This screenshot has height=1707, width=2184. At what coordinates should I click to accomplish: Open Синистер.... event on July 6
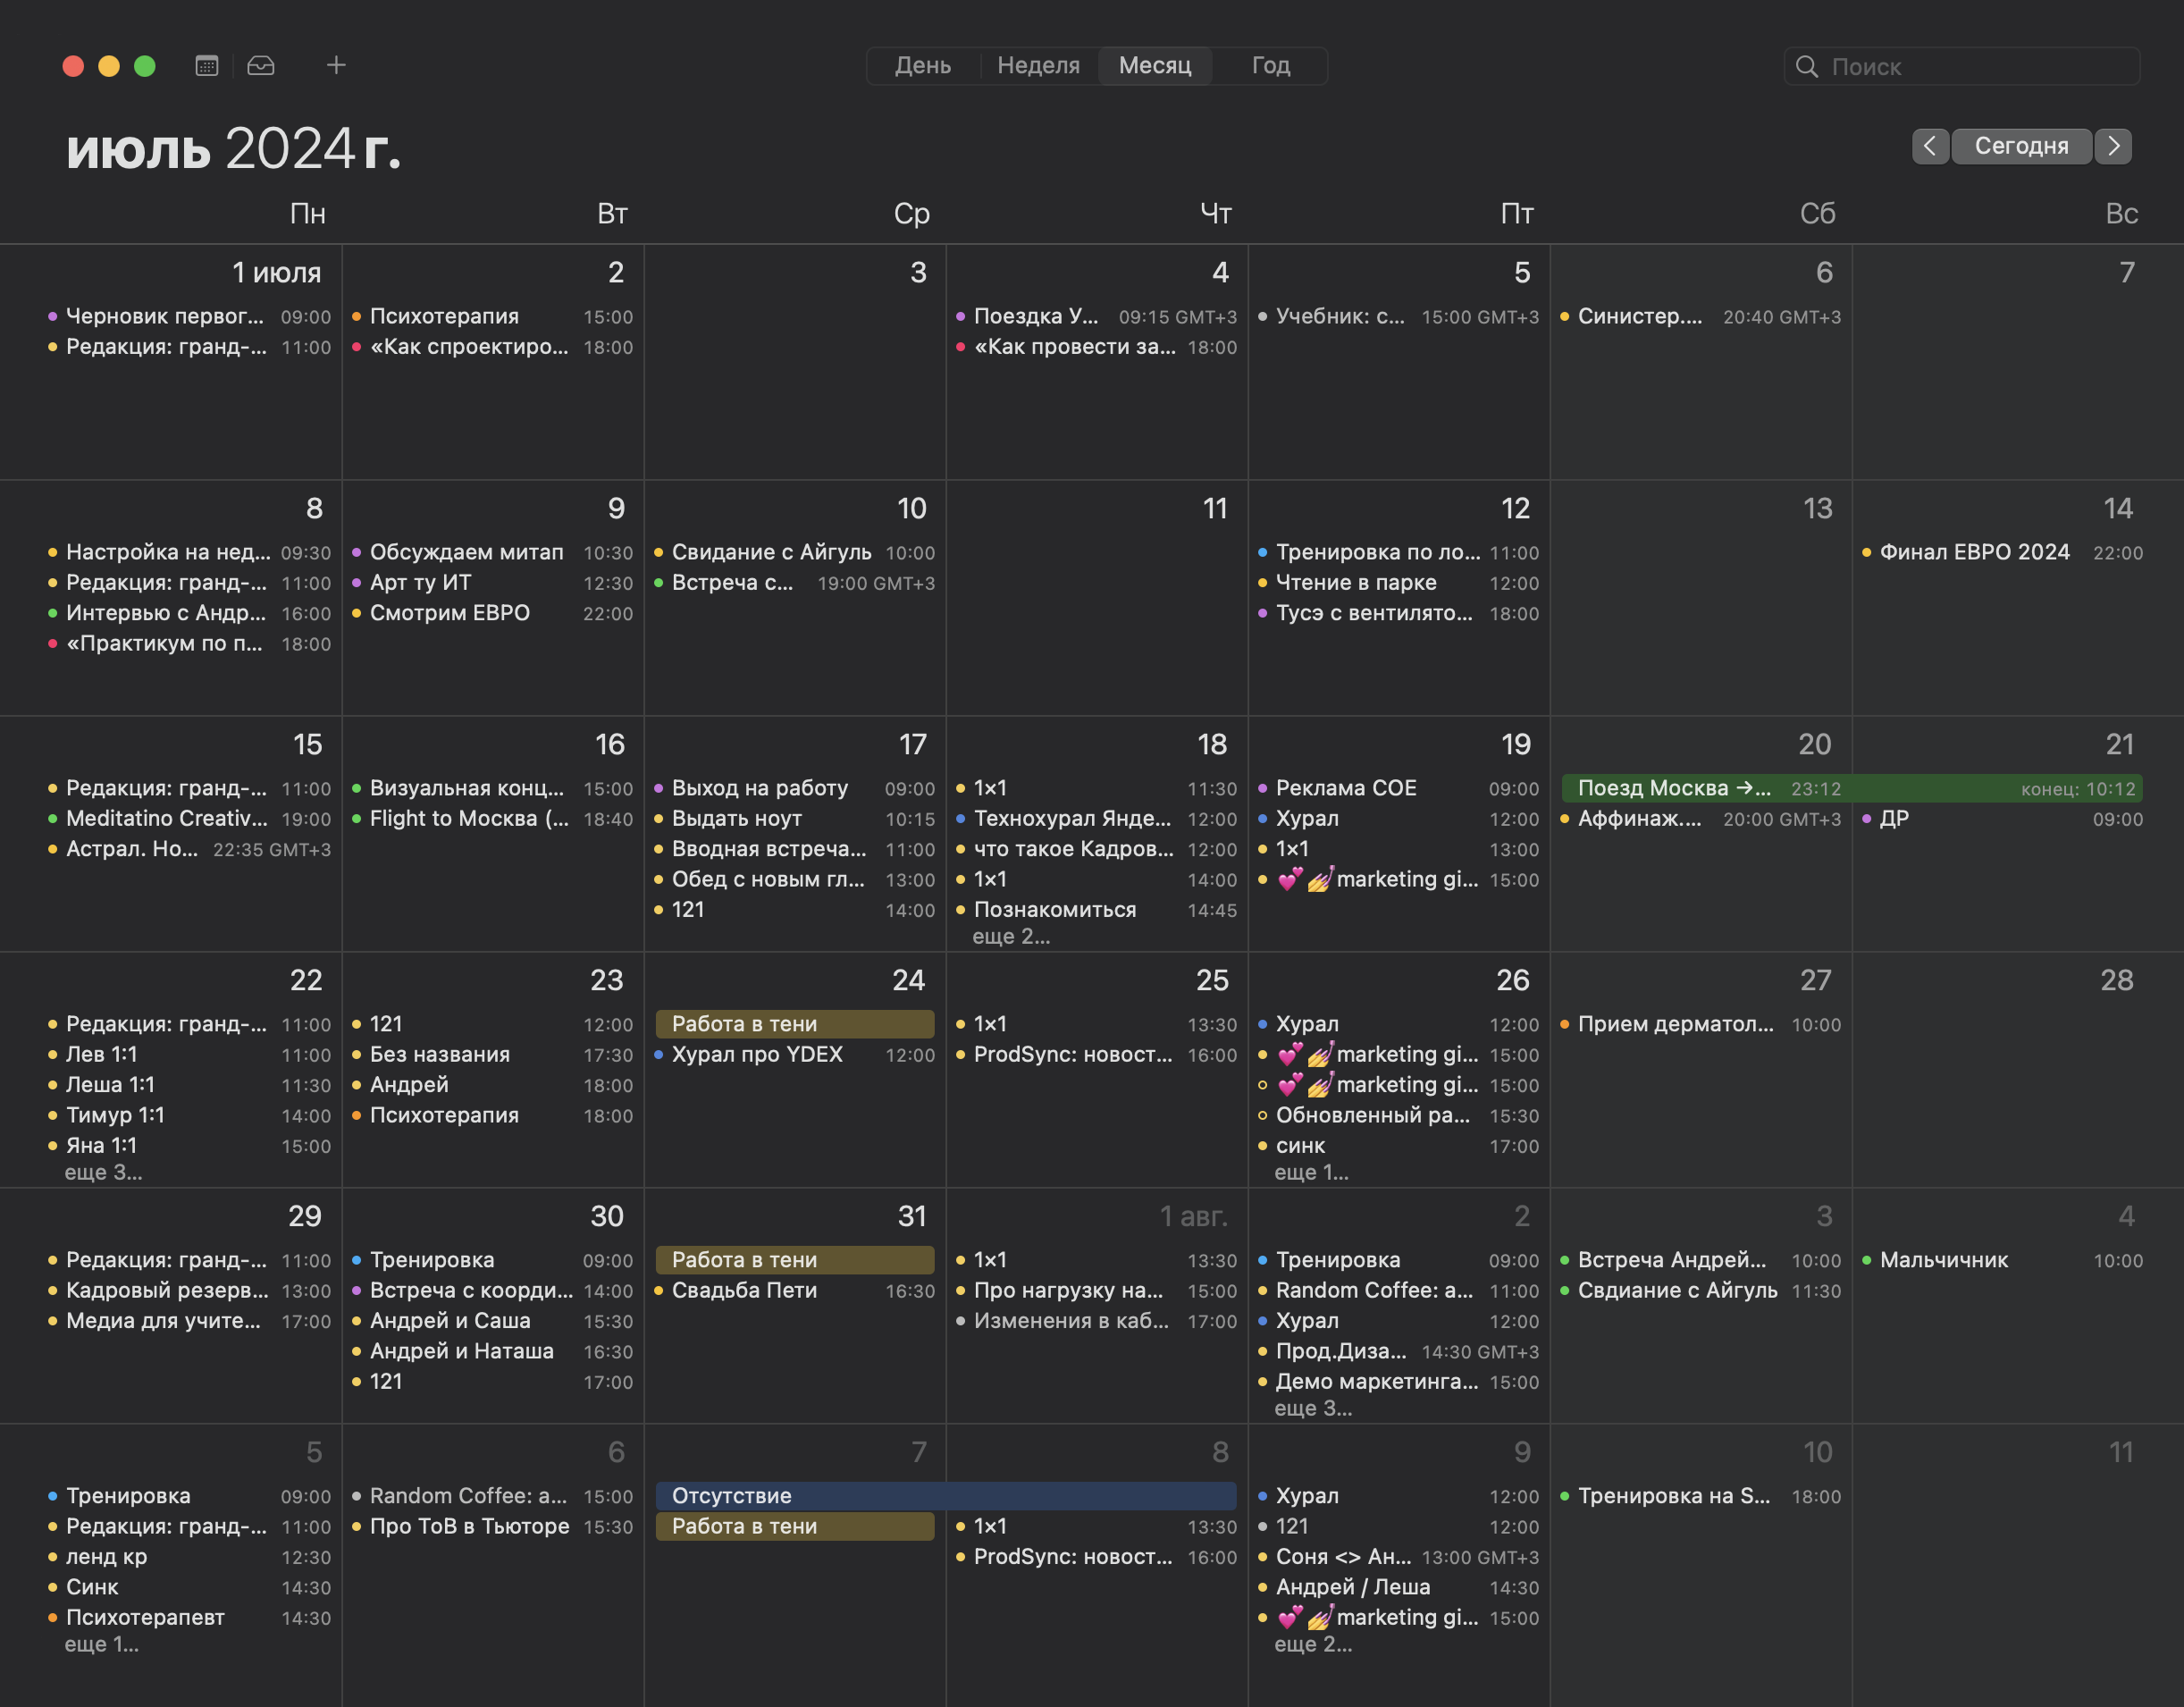(1701, 317)
